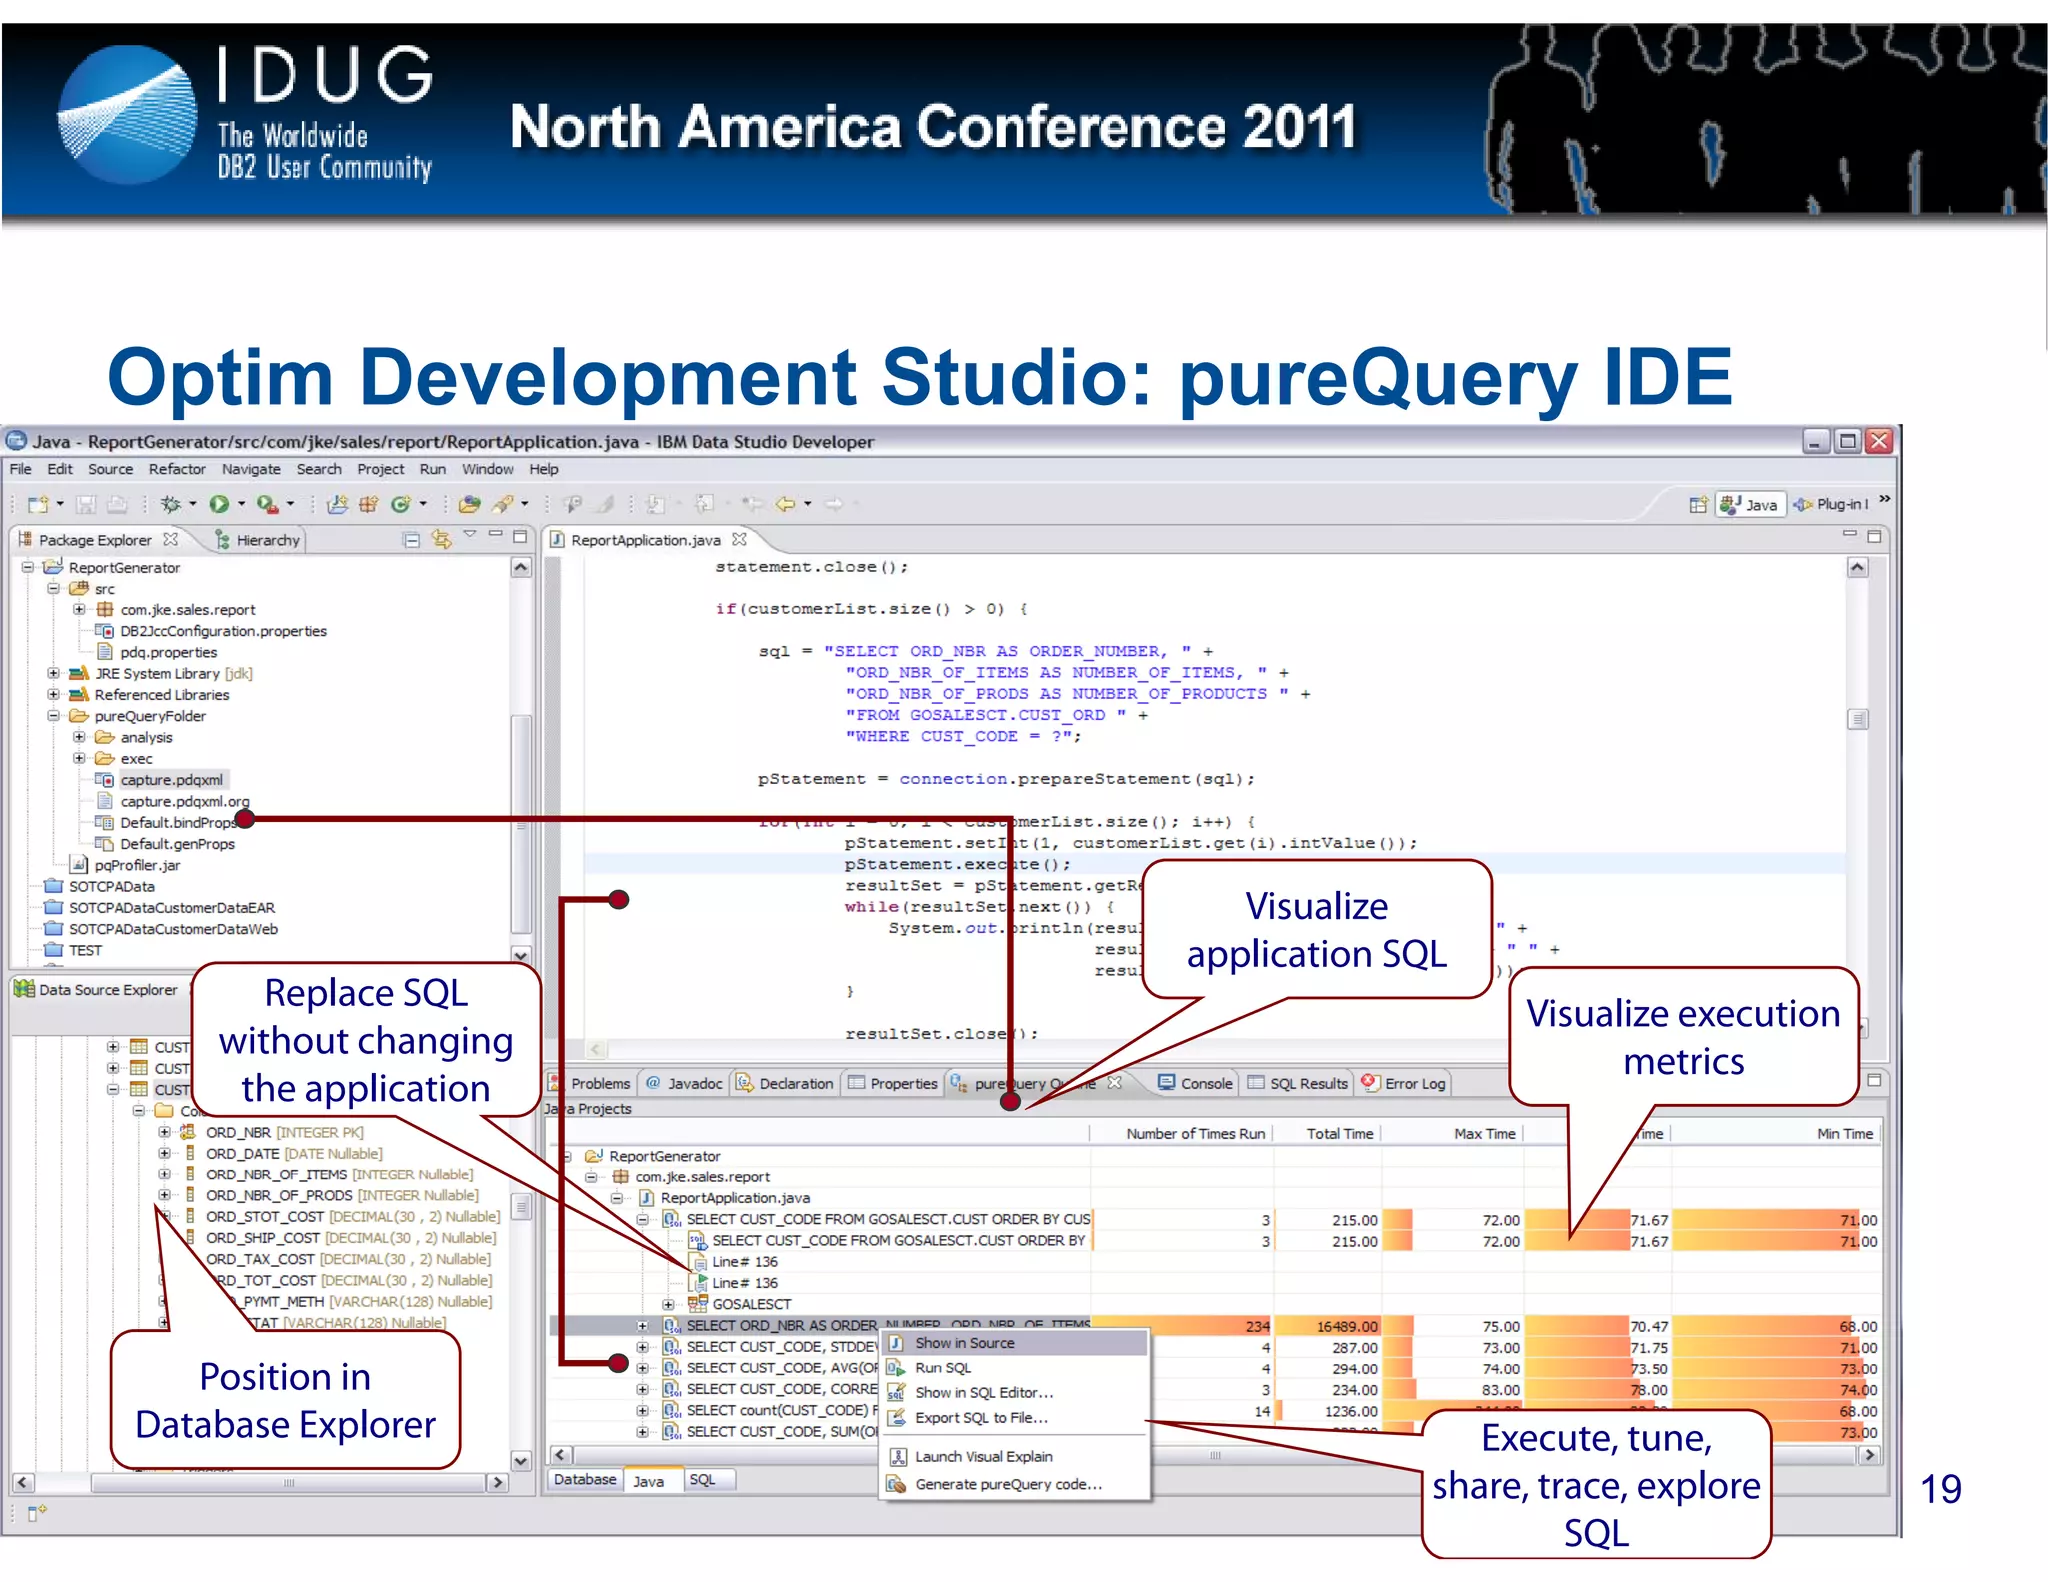Click the New Java Project icon
The height and width of the screenshot is (1582, 2048).
point(338,504)
